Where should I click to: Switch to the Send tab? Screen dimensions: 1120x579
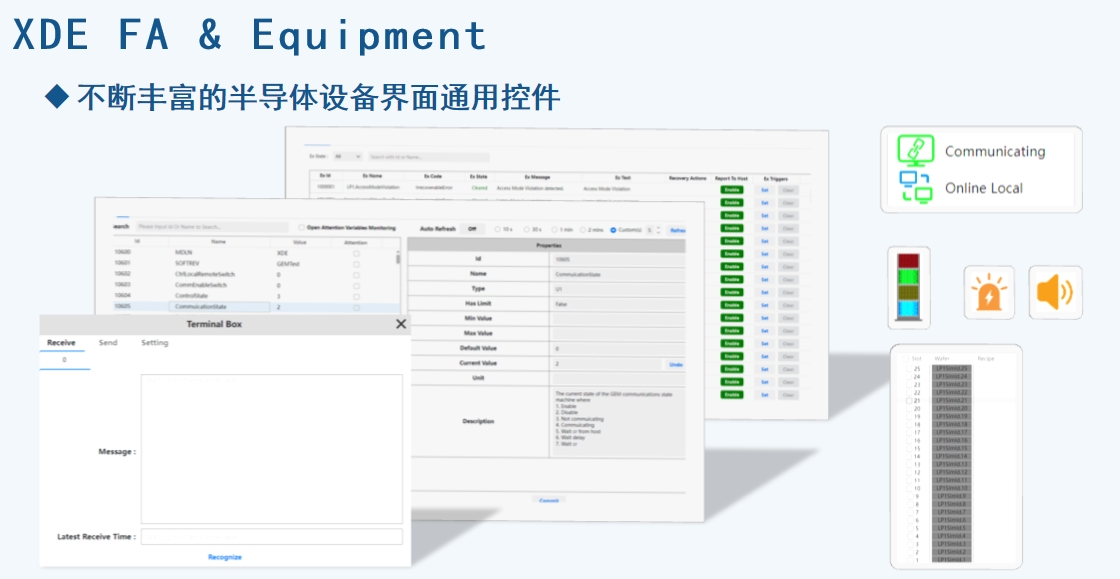click(108, 343)
